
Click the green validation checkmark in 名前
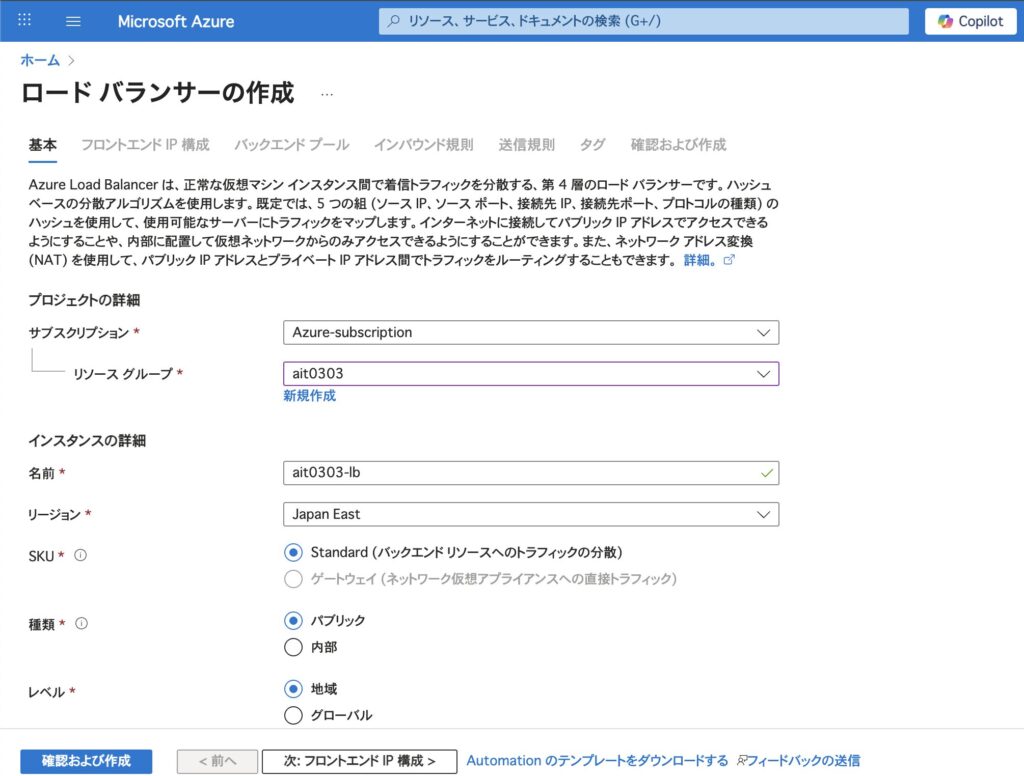tap(767, 473)
